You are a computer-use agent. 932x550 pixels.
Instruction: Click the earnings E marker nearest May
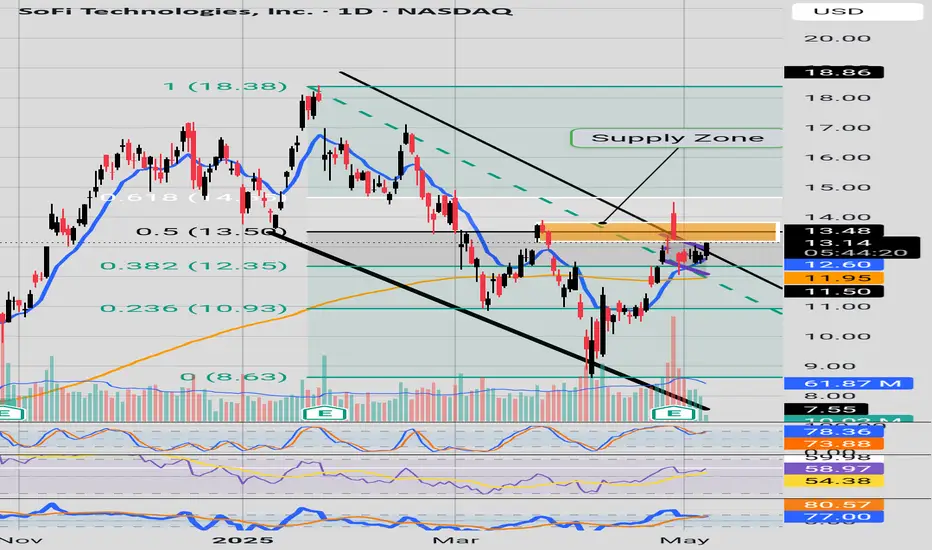(673, 413)
